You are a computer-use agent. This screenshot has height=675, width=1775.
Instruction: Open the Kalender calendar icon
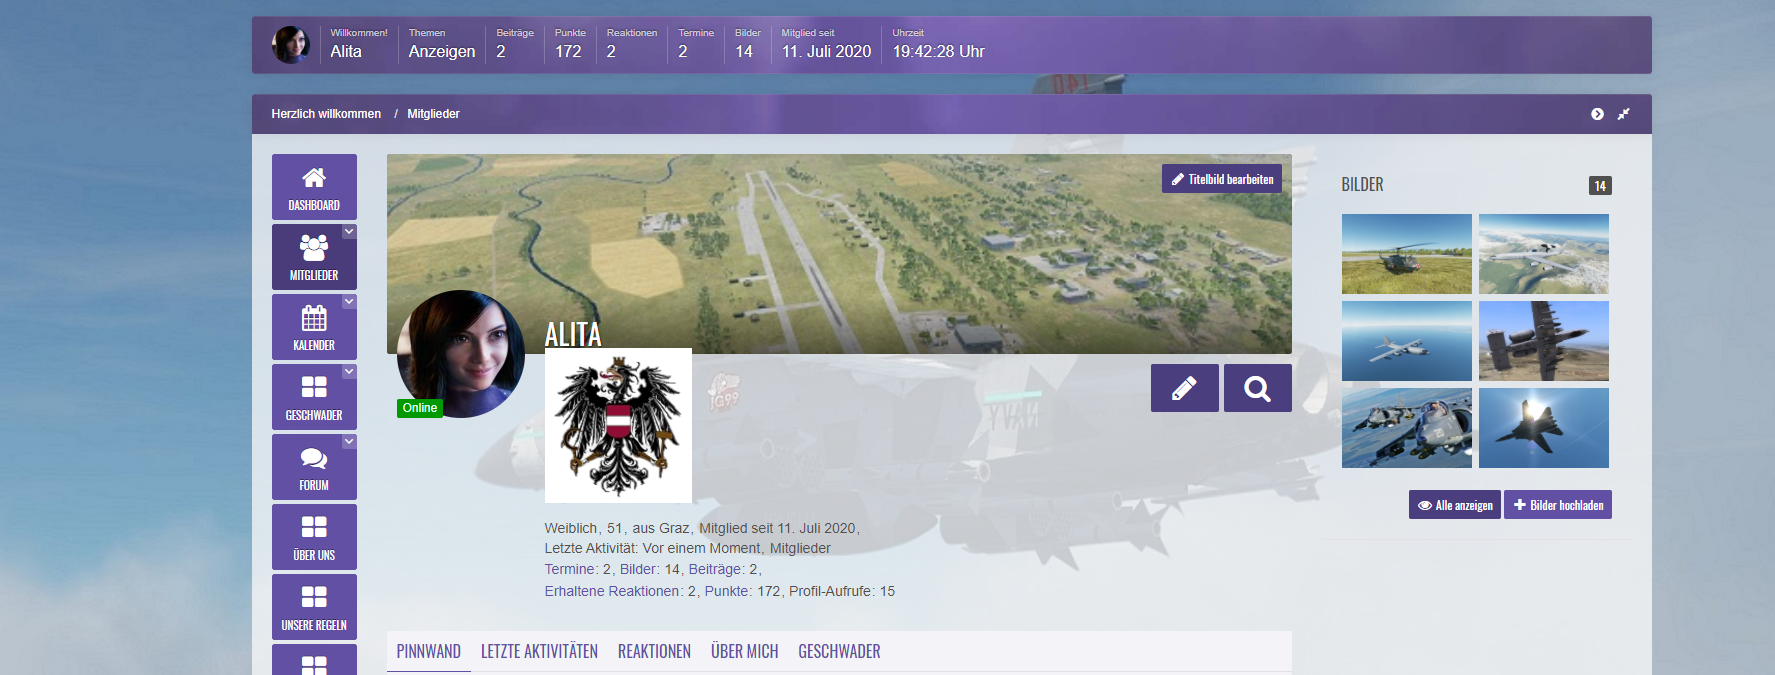(314, 327)
